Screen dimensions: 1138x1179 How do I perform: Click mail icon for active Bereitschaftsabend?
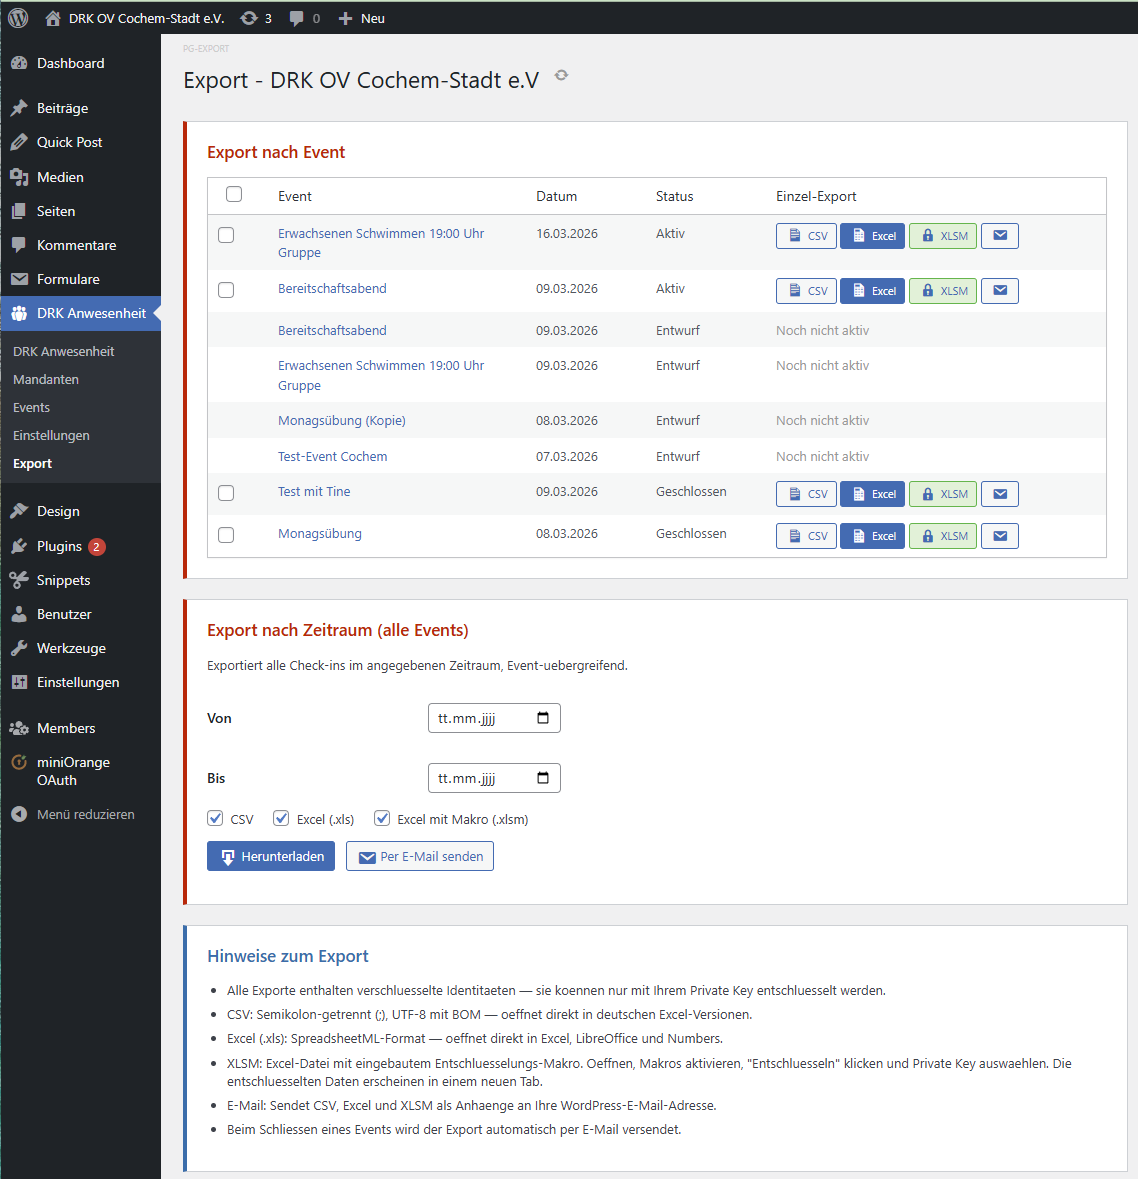(x=1000, y=291)
